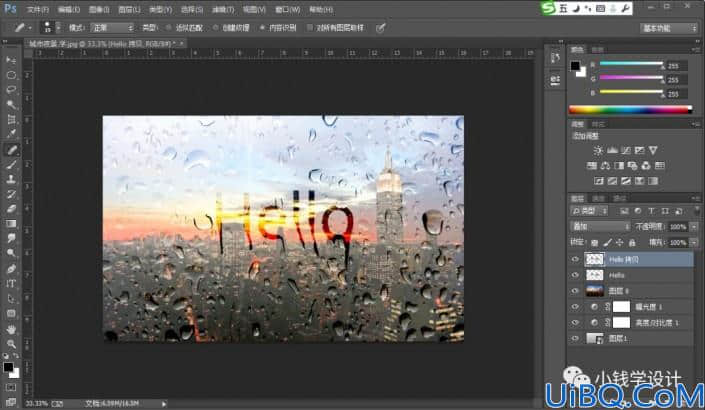Add a Color Balance adjustment (scales icon)

[x=605, y=165]
